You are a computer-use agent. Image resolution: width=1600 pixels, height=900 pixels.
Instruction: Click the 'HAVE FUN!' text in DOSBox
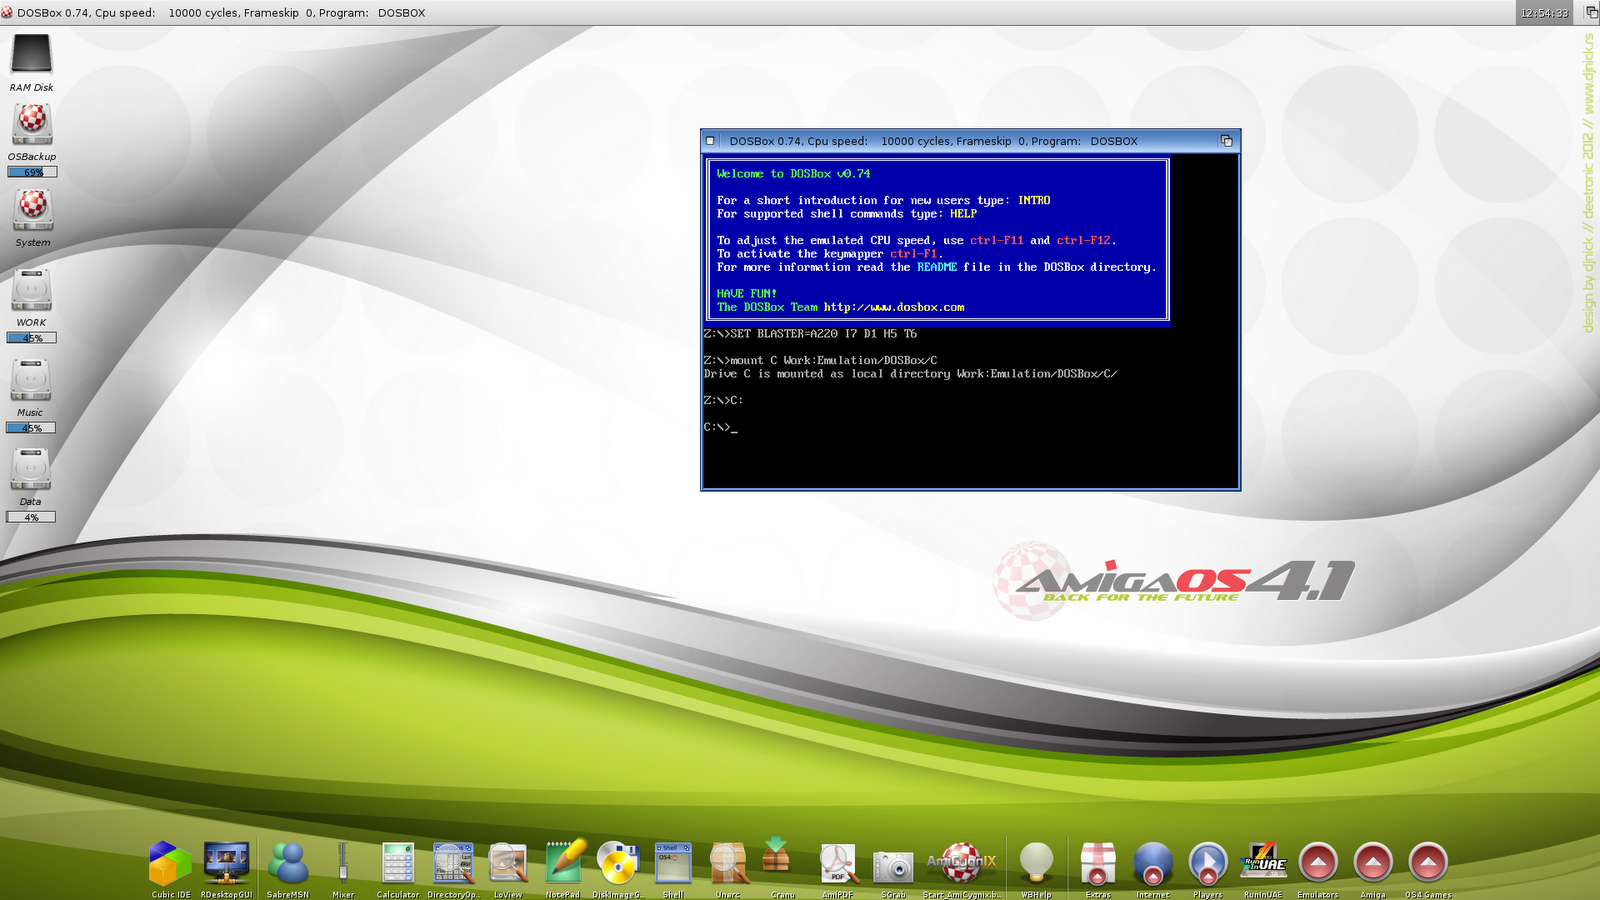(x=747, y=293)
